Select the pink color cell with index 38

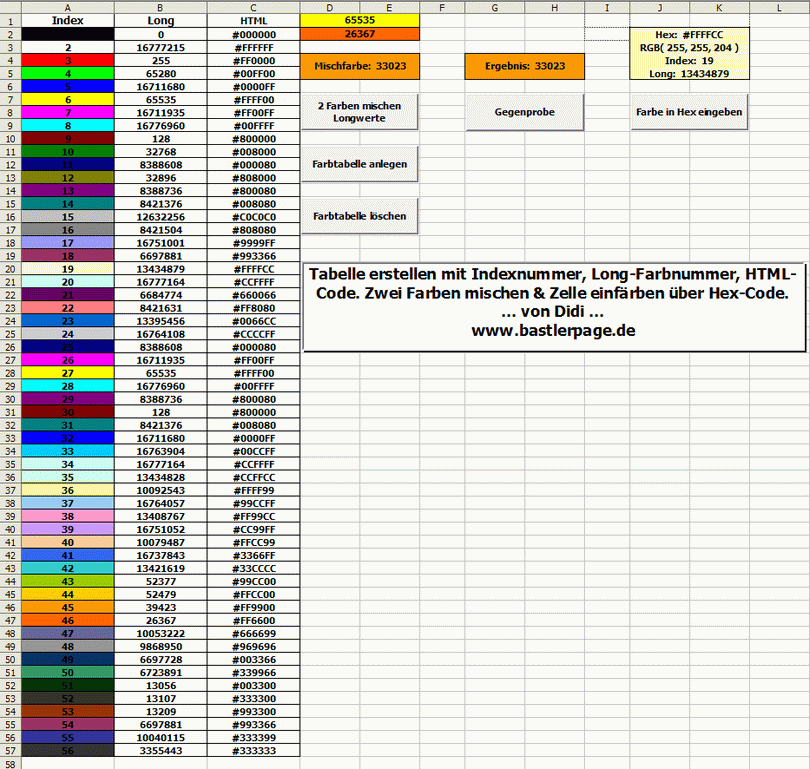click(68, 516)
